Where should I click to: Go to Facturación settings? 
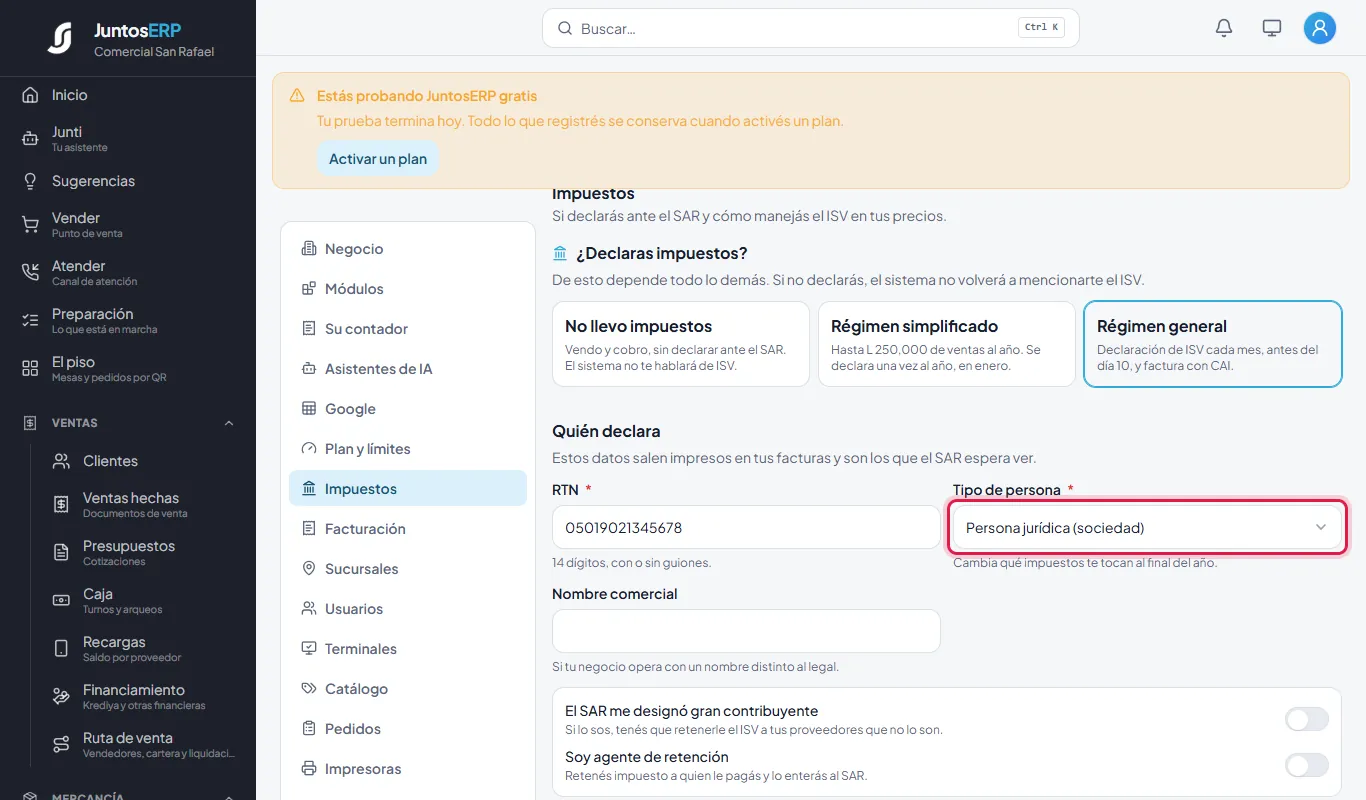[408, 529]
